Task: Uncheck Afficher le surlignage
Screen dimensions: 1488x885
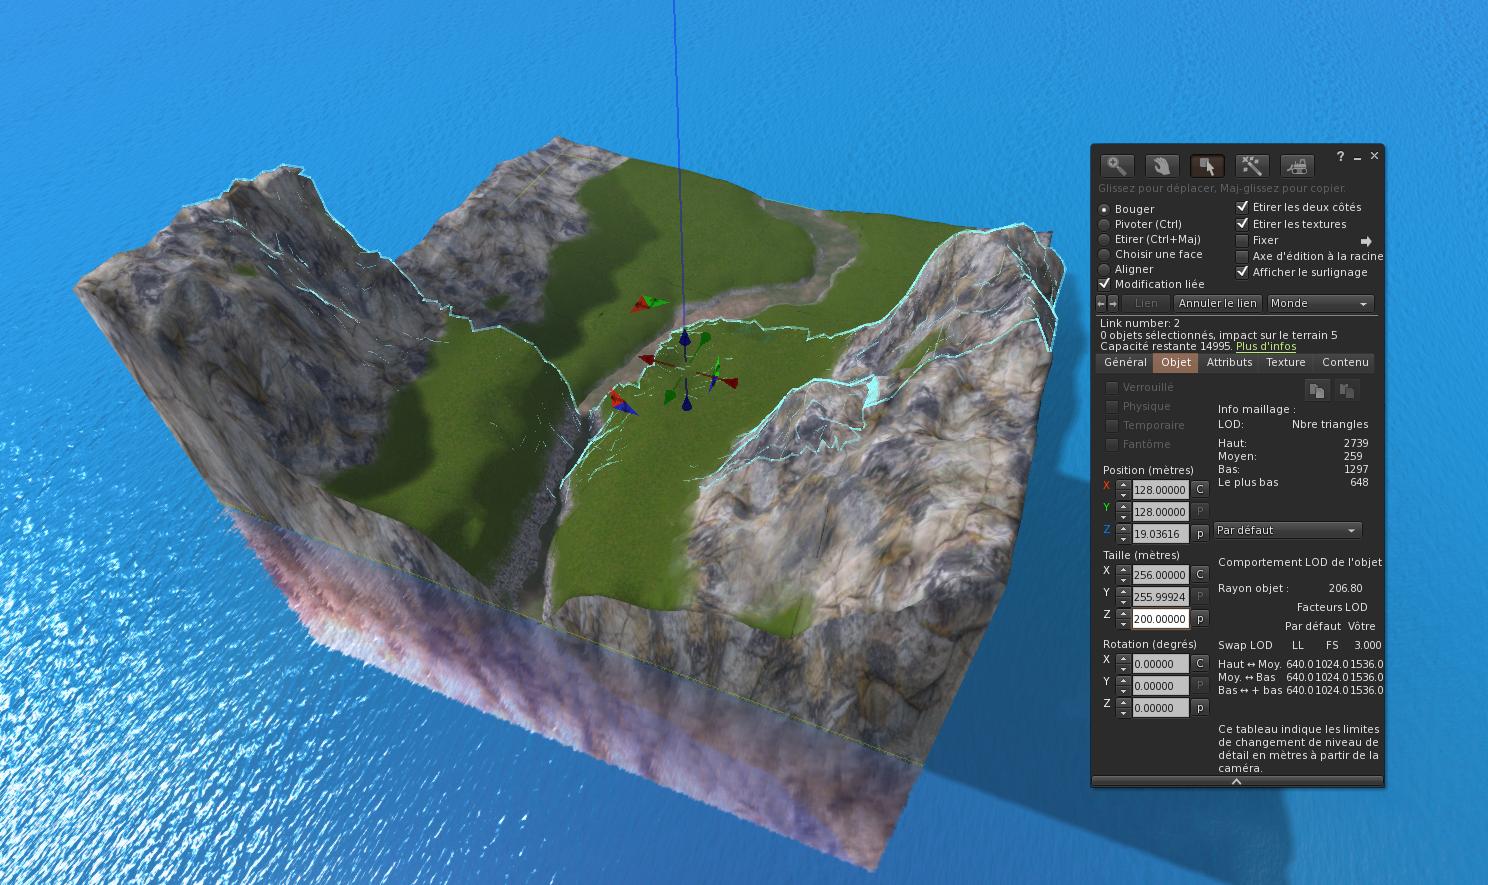Action: 1242,272
